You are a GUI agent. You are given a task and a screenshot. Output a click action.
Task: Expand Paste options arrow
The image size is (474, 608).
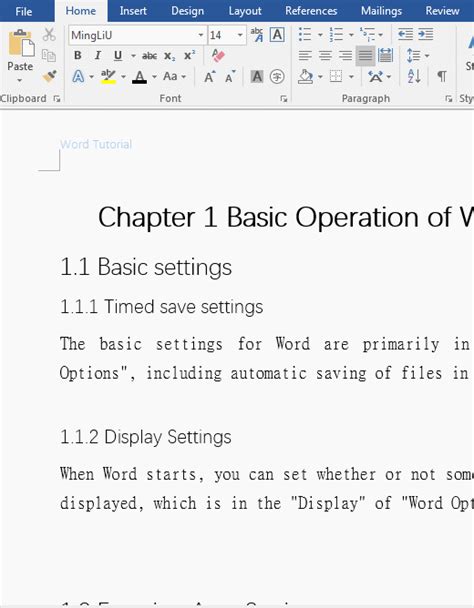[19, 80]
